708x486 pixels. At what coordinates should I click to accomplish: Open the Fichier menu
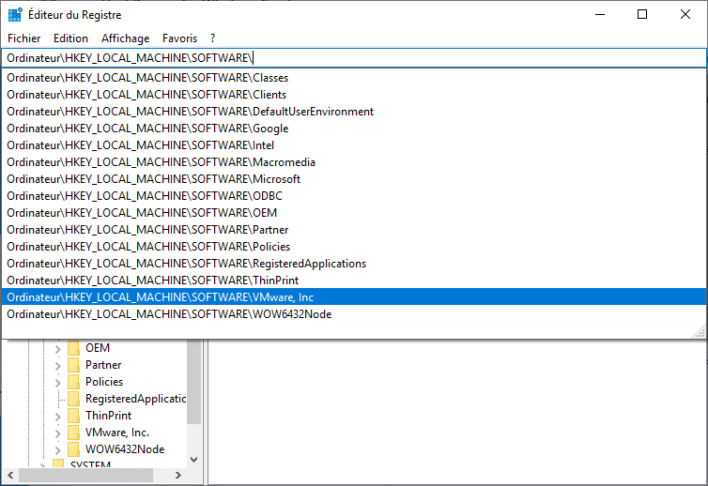tap(23, 38)
